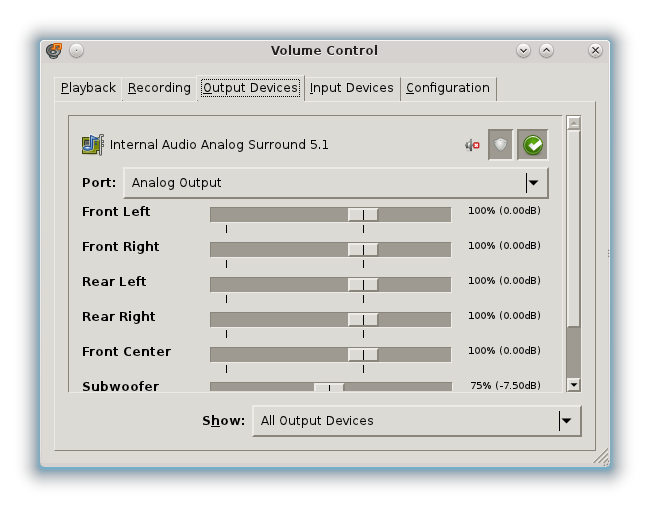Click the Subwoofer volume slider handle
The image size is (650, 507).
click(329, 387)
